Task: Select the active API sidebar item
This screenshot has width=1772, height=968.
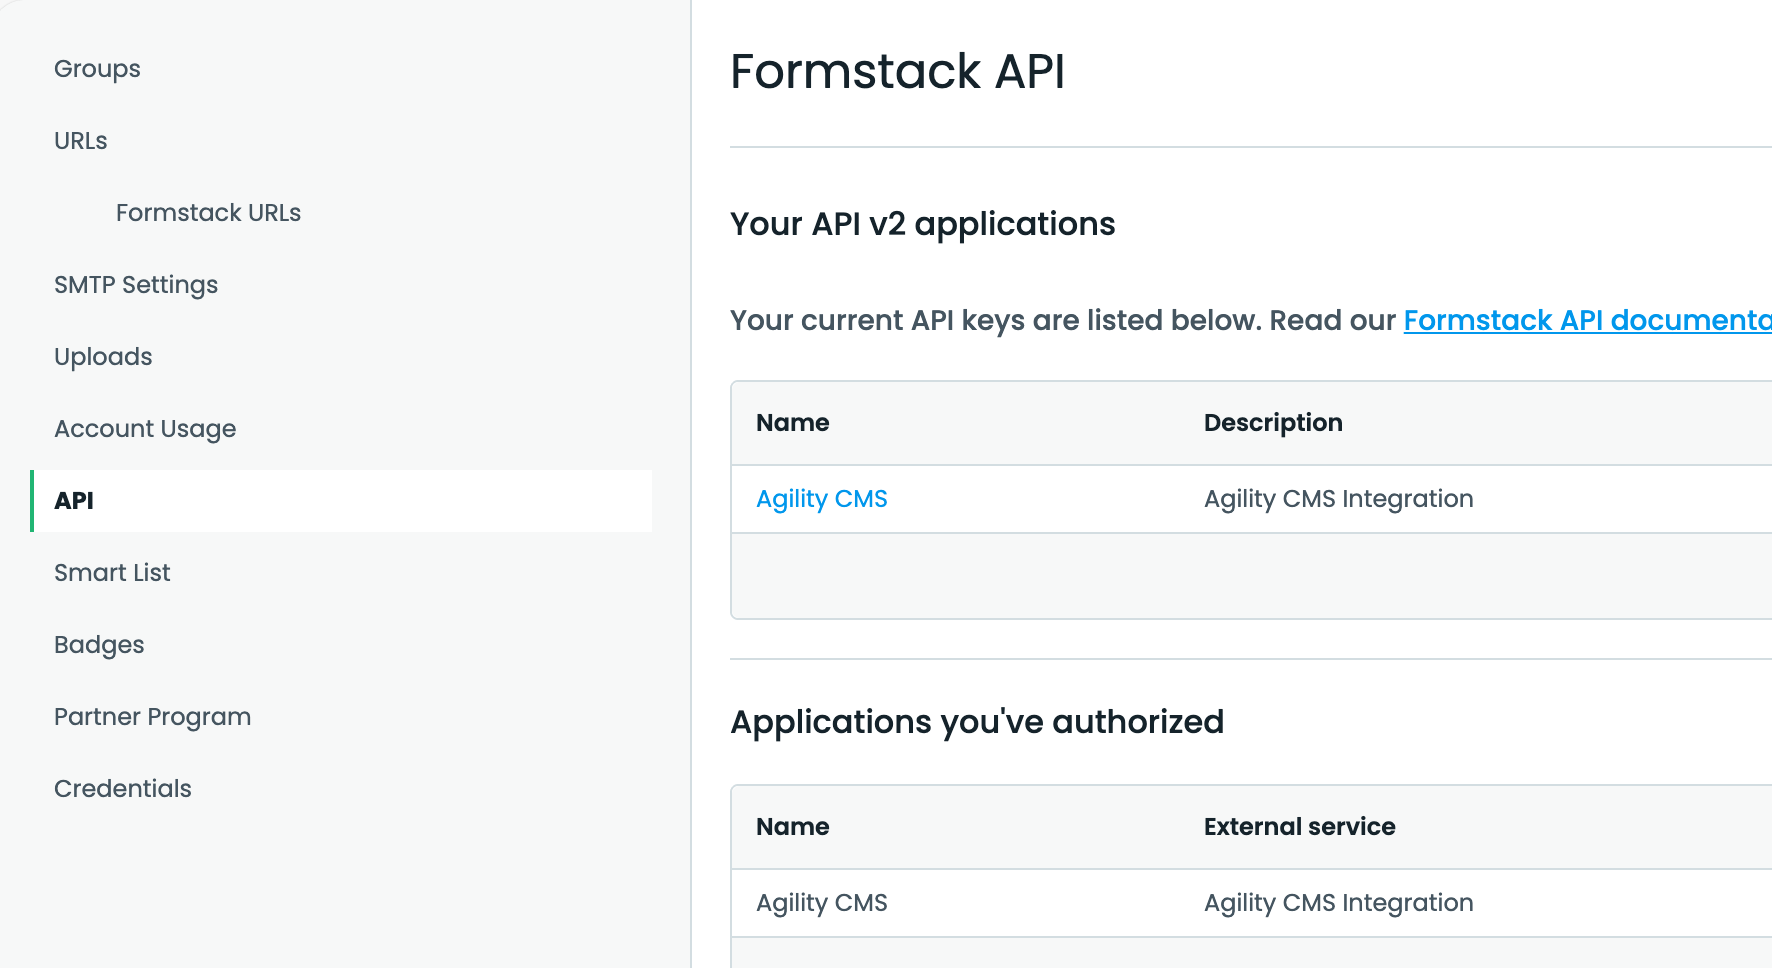Action: point(342,501)
